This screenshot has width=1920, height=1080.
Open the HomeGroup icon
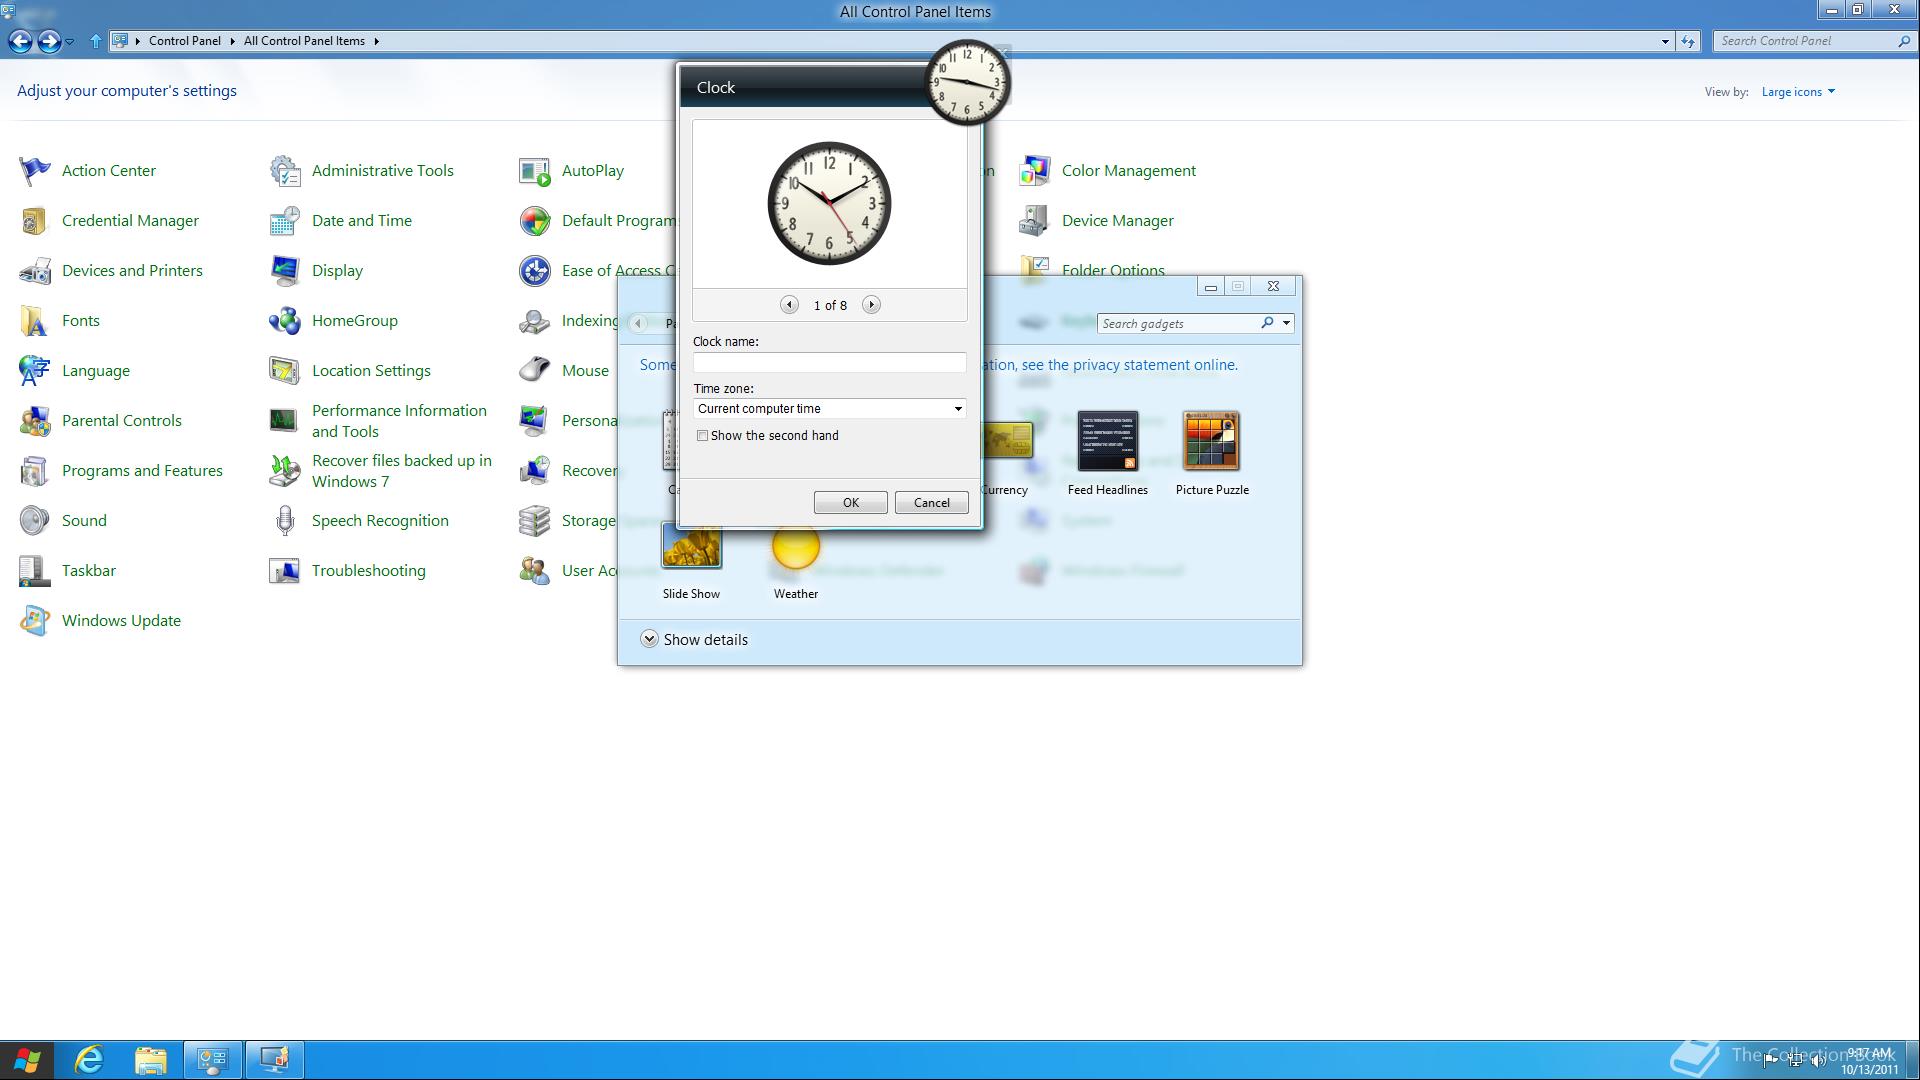285,321
